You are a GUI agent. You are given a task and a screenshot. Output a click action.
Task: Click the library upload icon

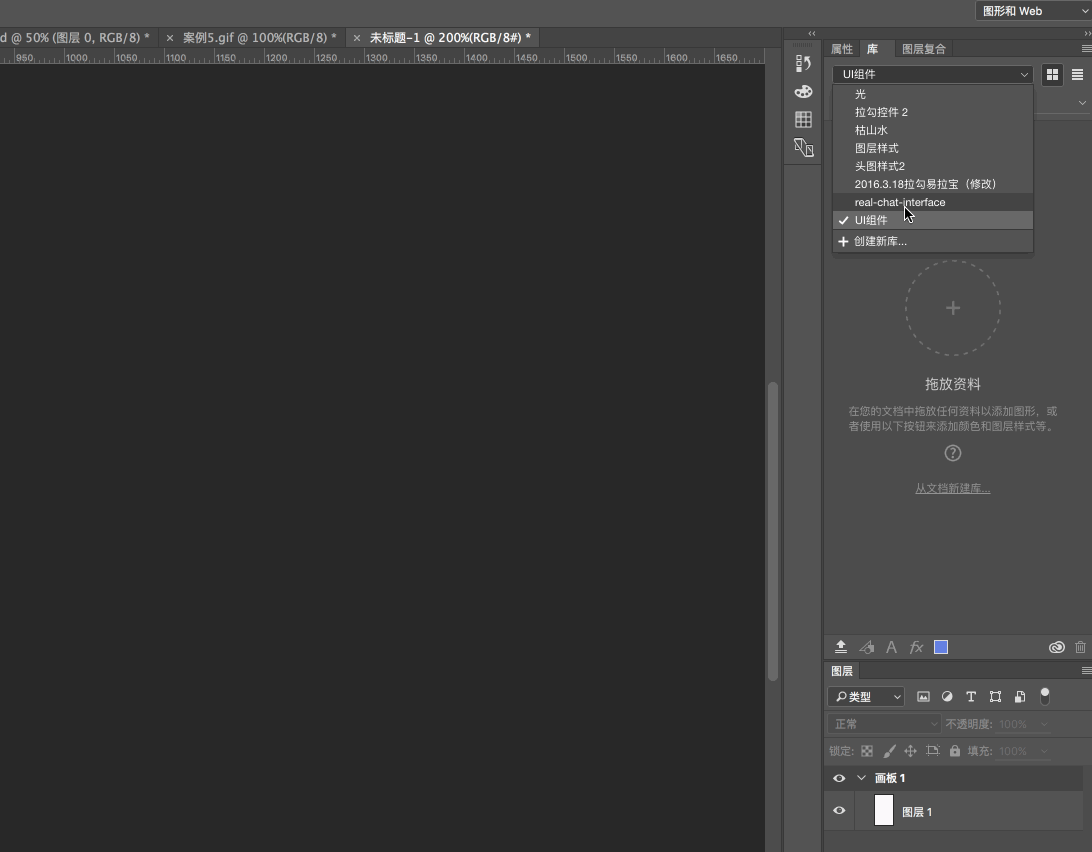click(841, 647)
